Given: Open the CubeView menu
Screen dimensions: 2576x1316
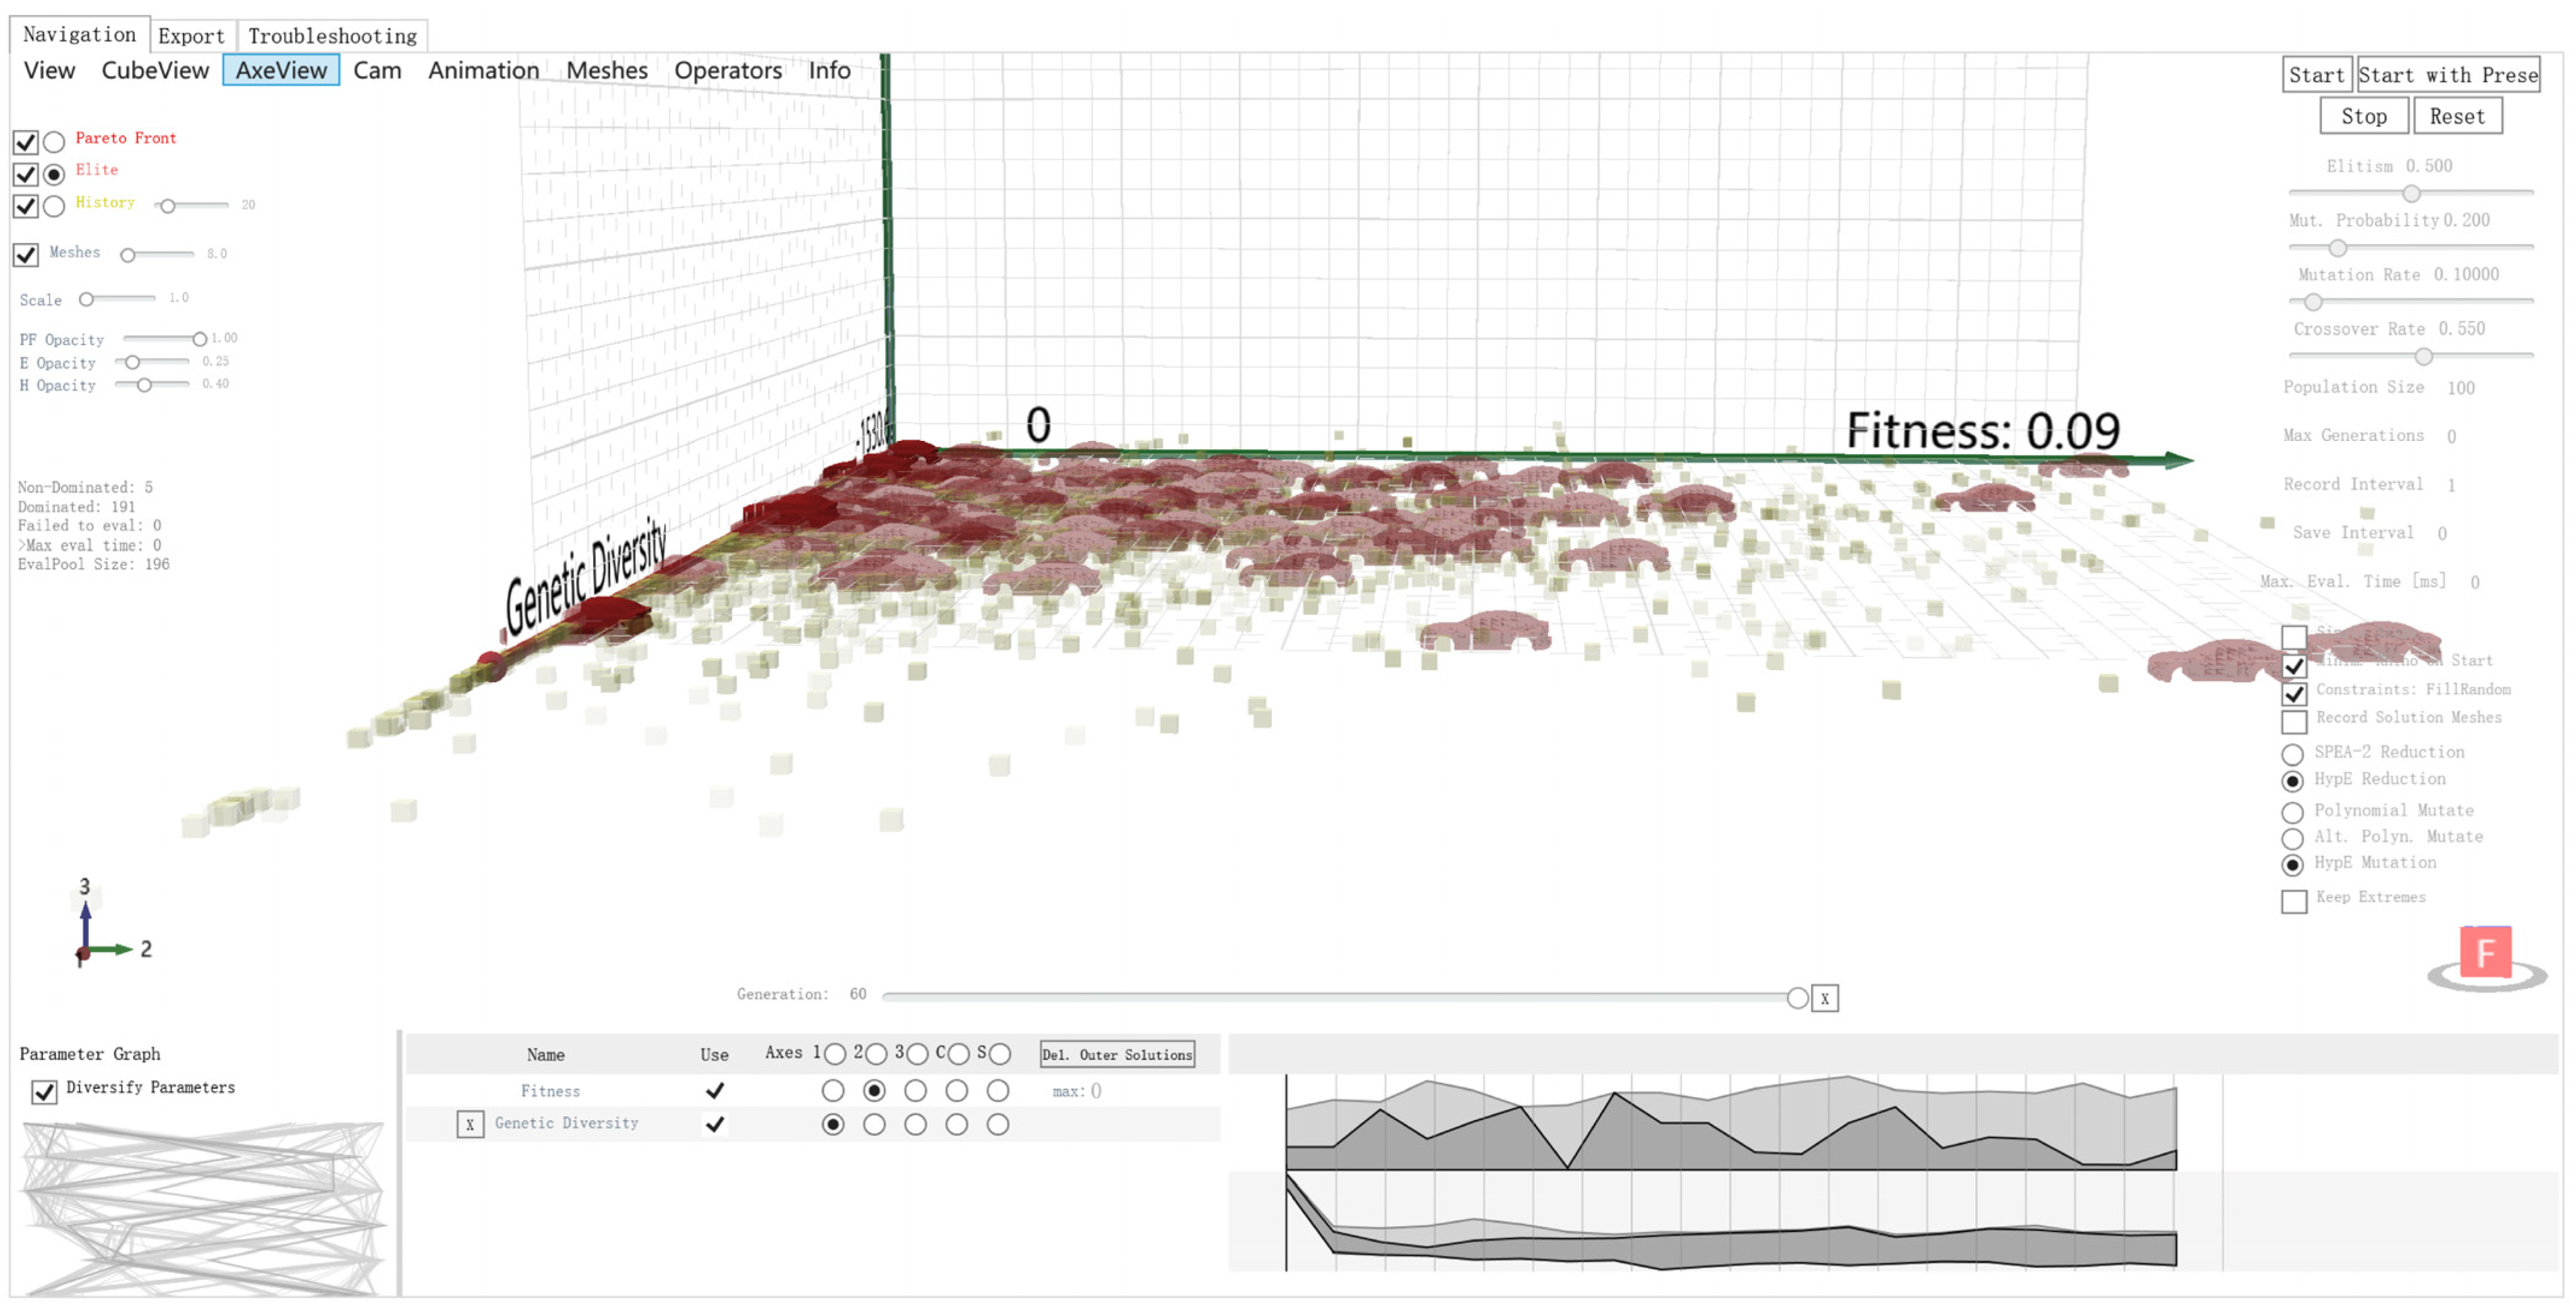Looking at the screenshot, I should 155,70.
